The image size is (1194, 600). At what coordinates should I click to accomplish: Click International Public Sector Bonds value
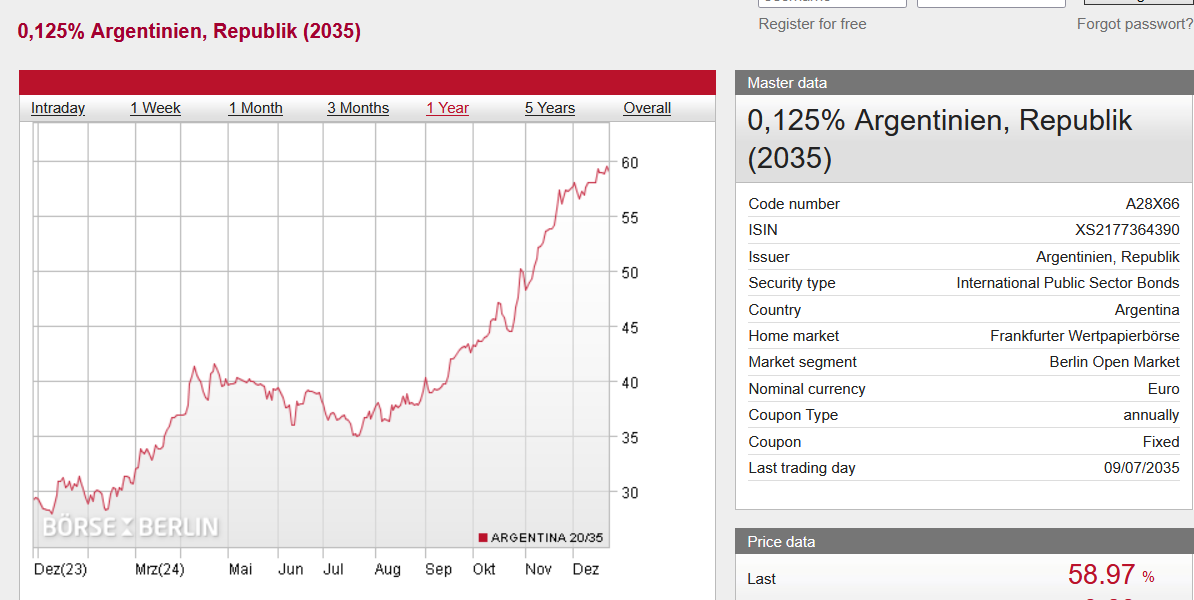coord(1068,283)
